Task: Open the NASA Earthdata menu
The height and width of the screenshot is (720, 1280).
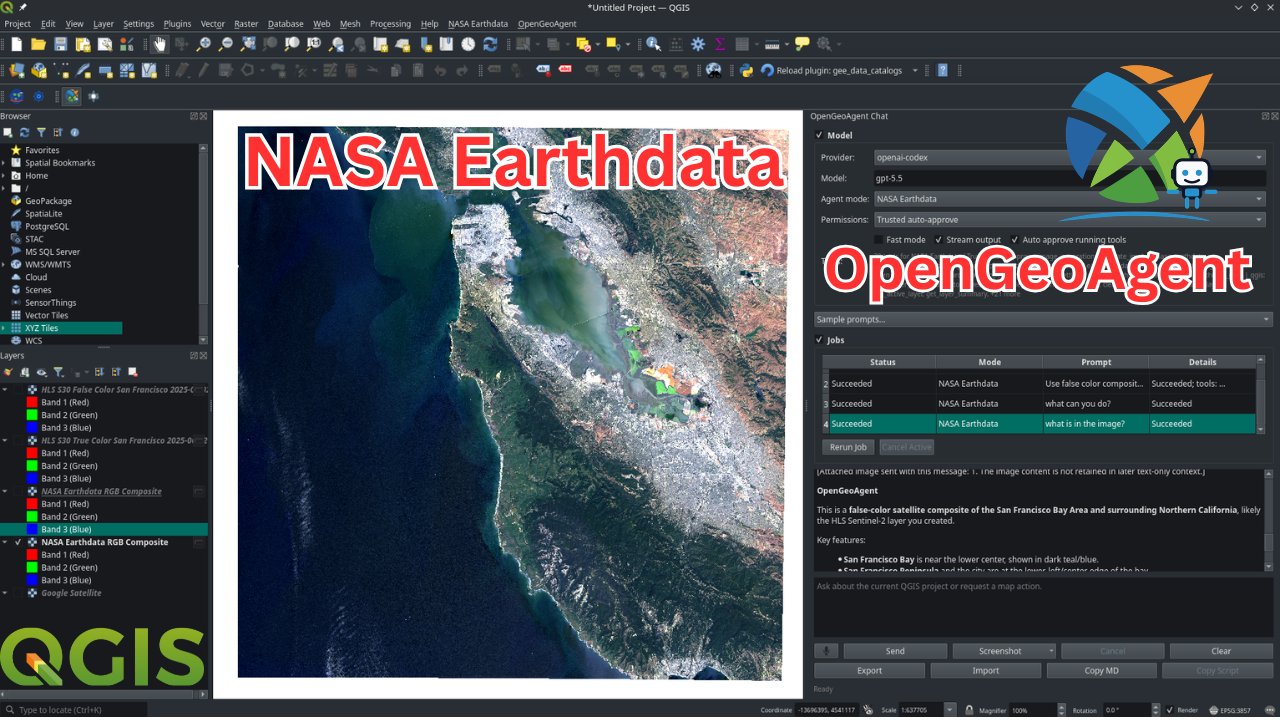Action: pos(478,23)
